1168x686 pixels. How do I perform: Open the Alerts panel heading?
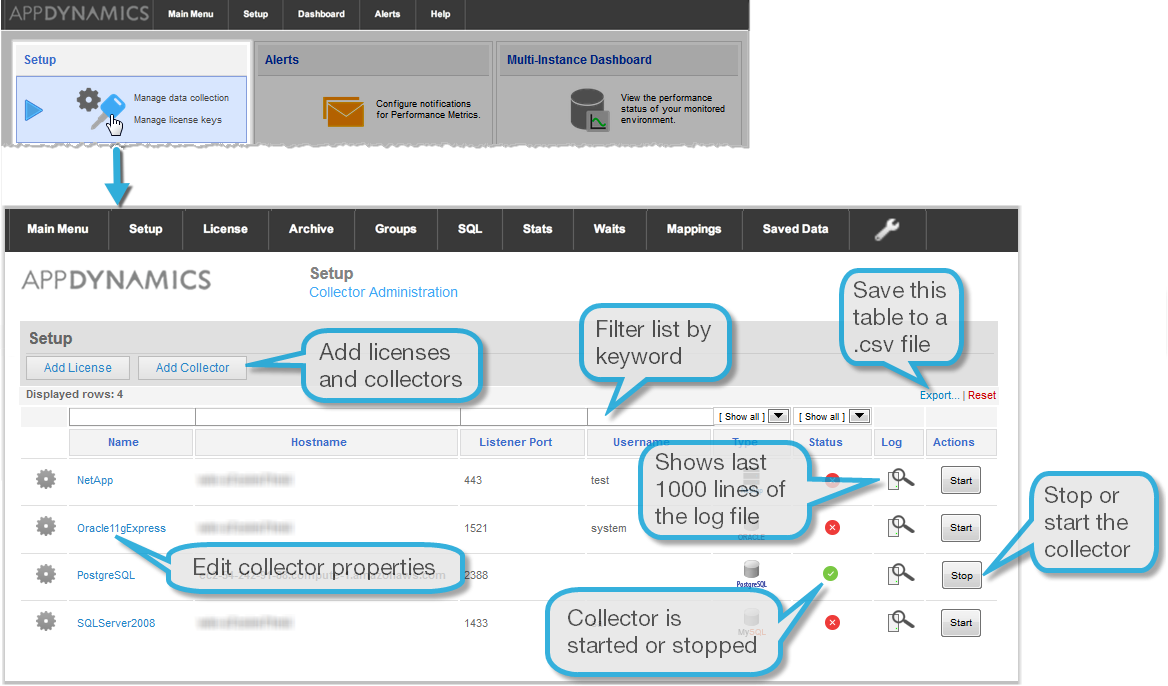[x=282, y=60]
